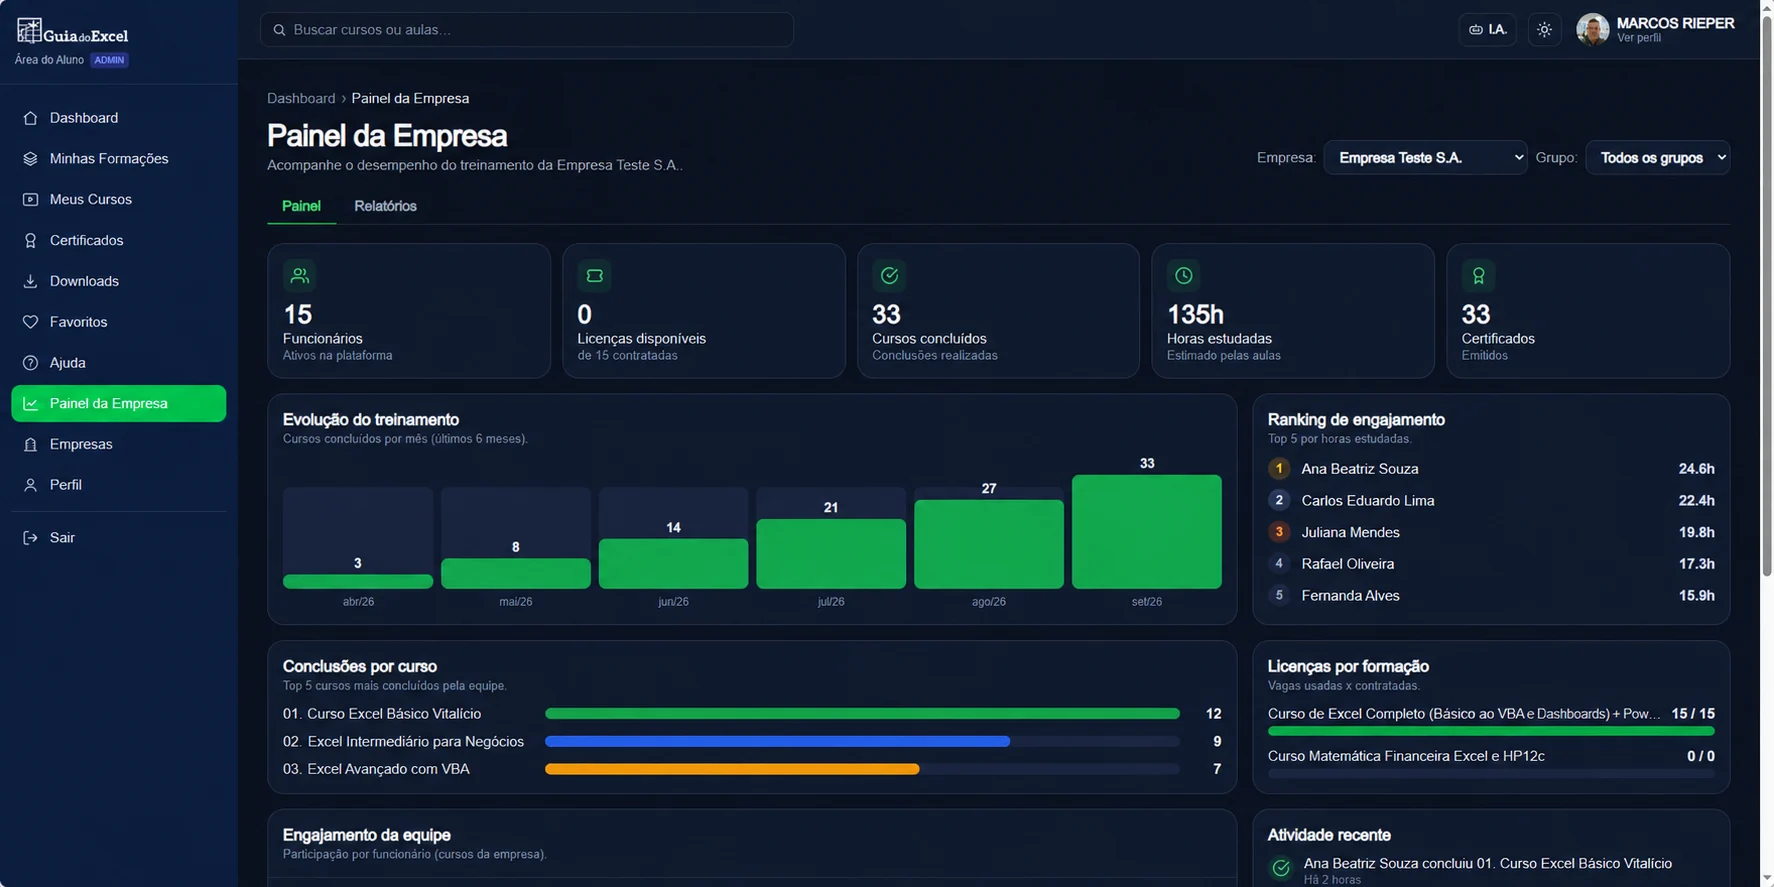Toggle the light/dark theme sun button
The height and width of the screenshot is (887, 1774).
pyautogui.click(x=1544, y=30)
